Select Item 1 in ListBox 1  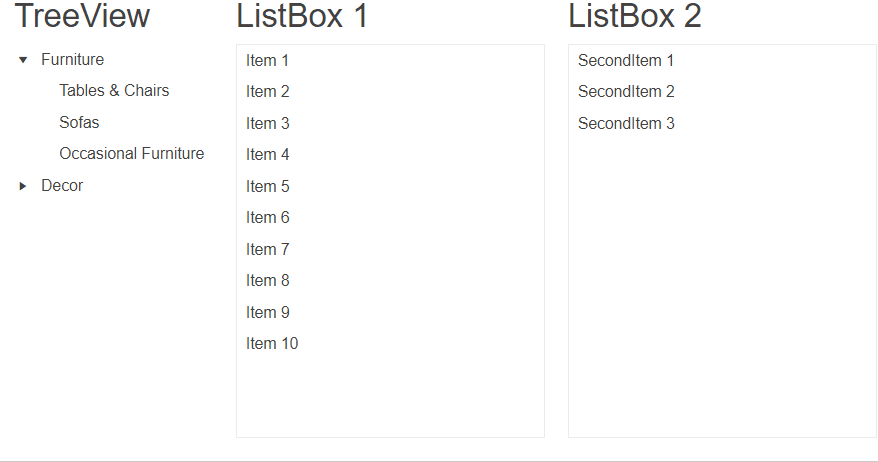pyautogui.click(x=268, y=61)
